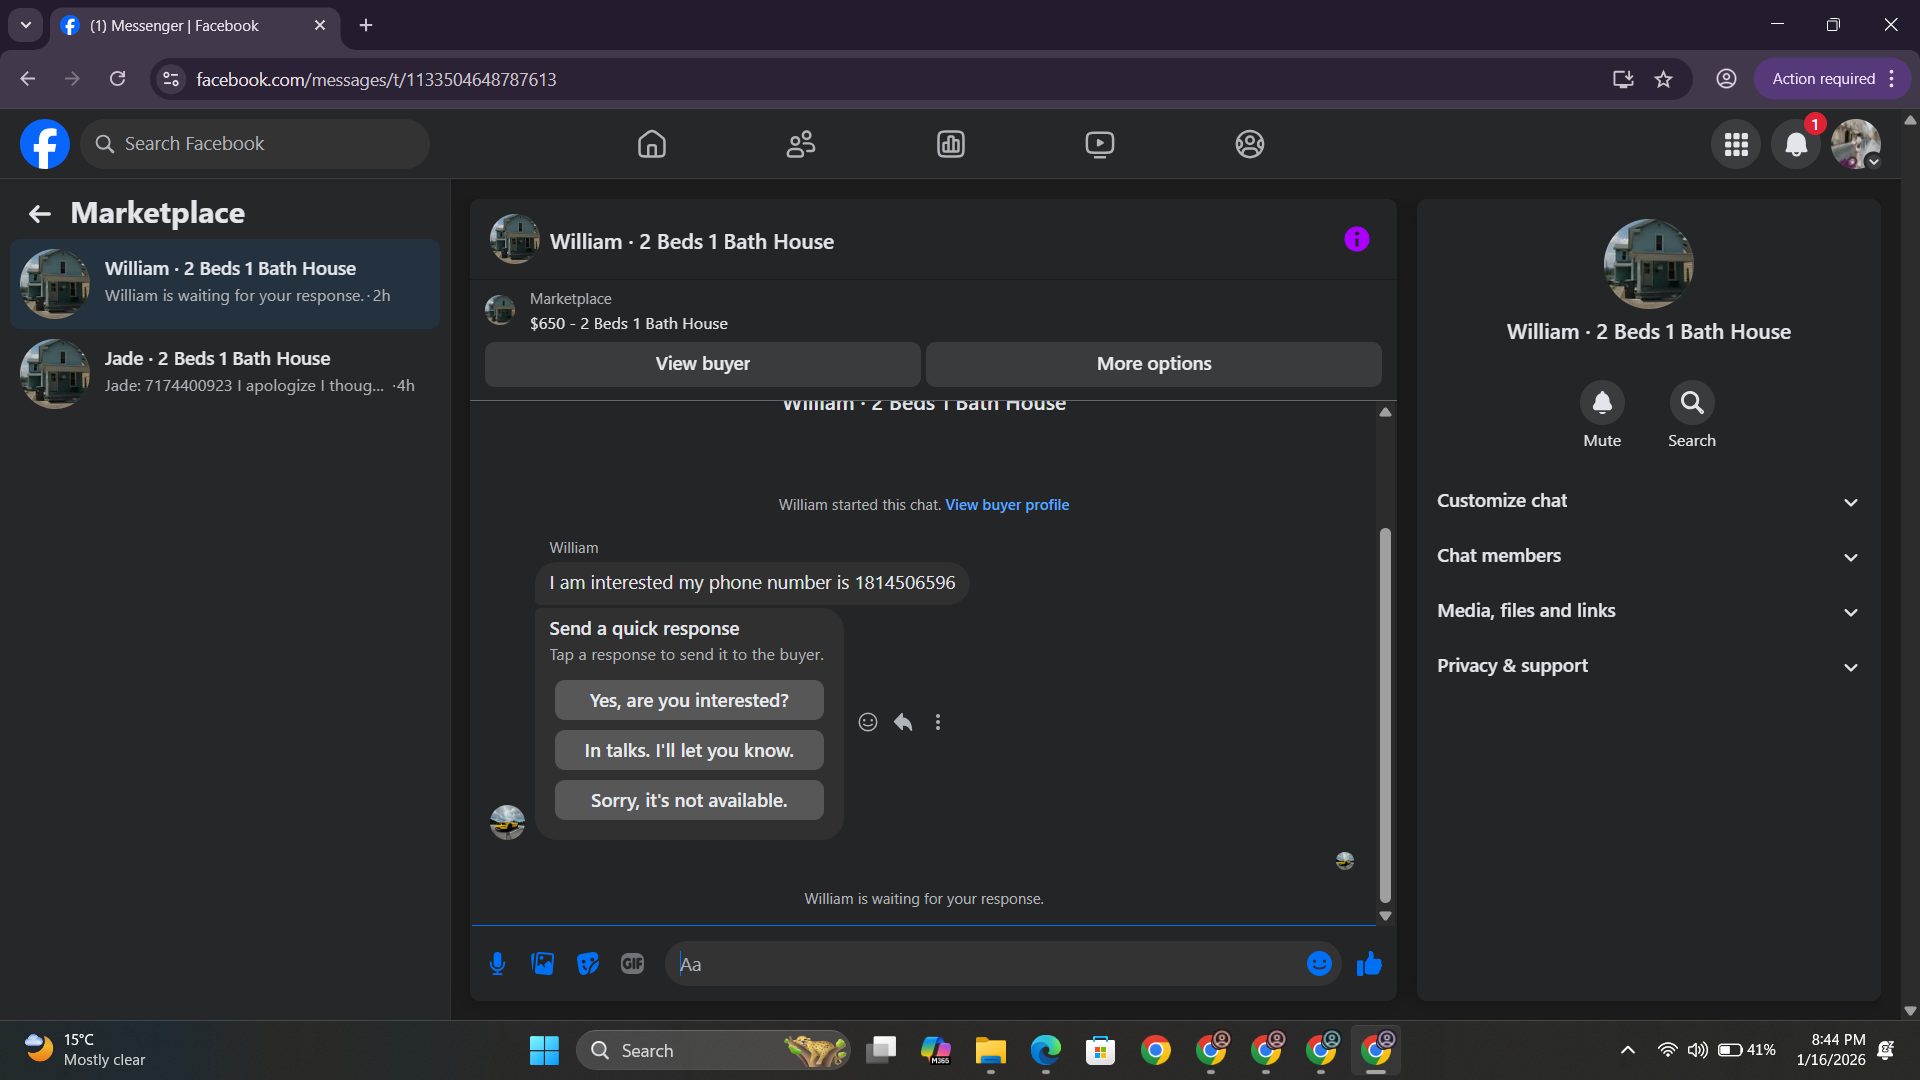Search in conversation with the magnifier icon
The image size is (1920, 1080).
coord(1691,403)
